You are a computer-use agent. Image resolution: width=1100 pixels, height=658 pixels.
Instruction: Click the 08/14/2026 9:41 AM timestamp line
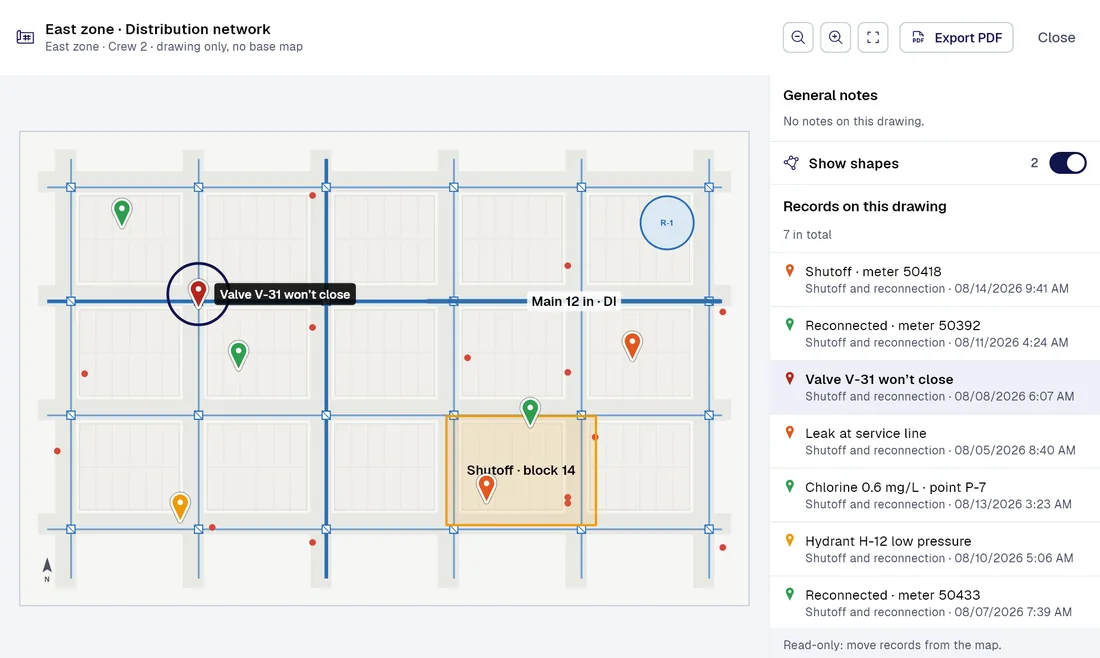click(937, 288)
